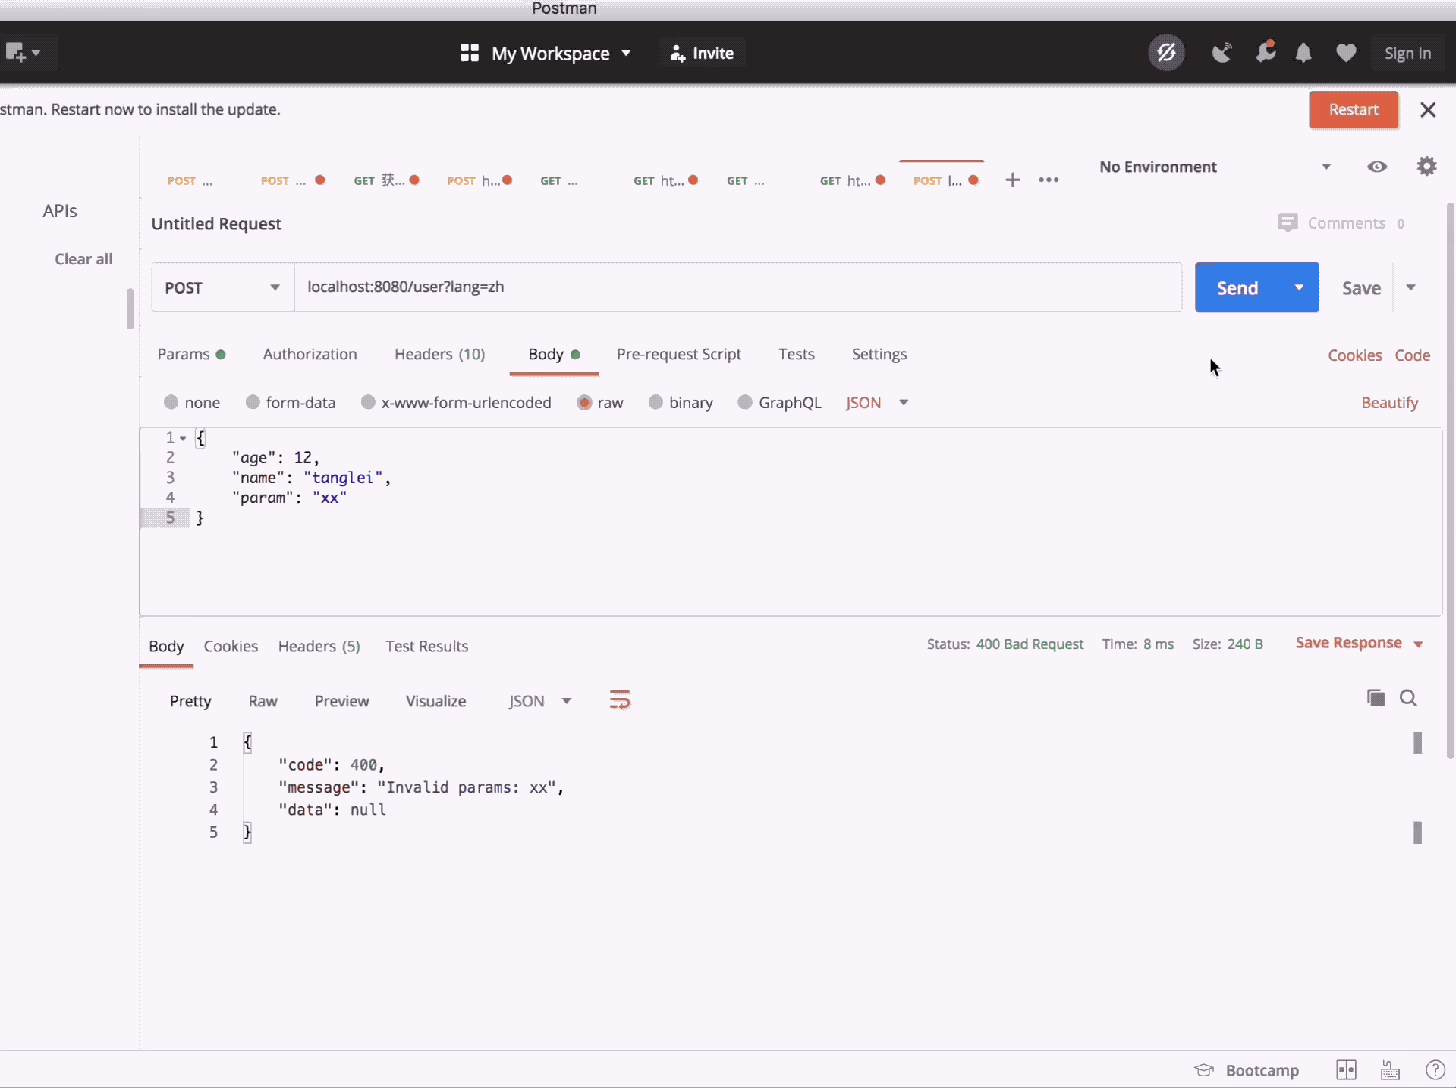Open Manage Environments gear icon
This screenshot has height=1088, width=1456.
(1426, 167)
